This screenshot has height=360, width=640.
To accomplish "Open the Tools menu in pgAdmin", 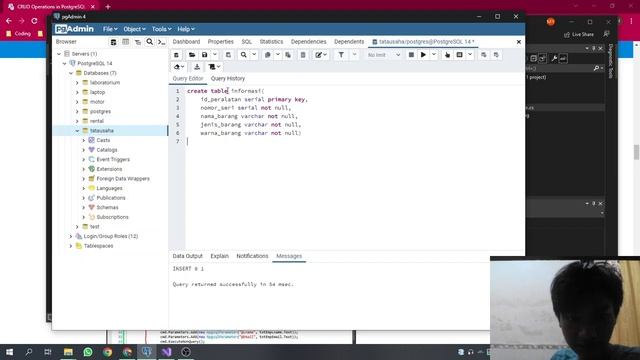I will point(161,29).
